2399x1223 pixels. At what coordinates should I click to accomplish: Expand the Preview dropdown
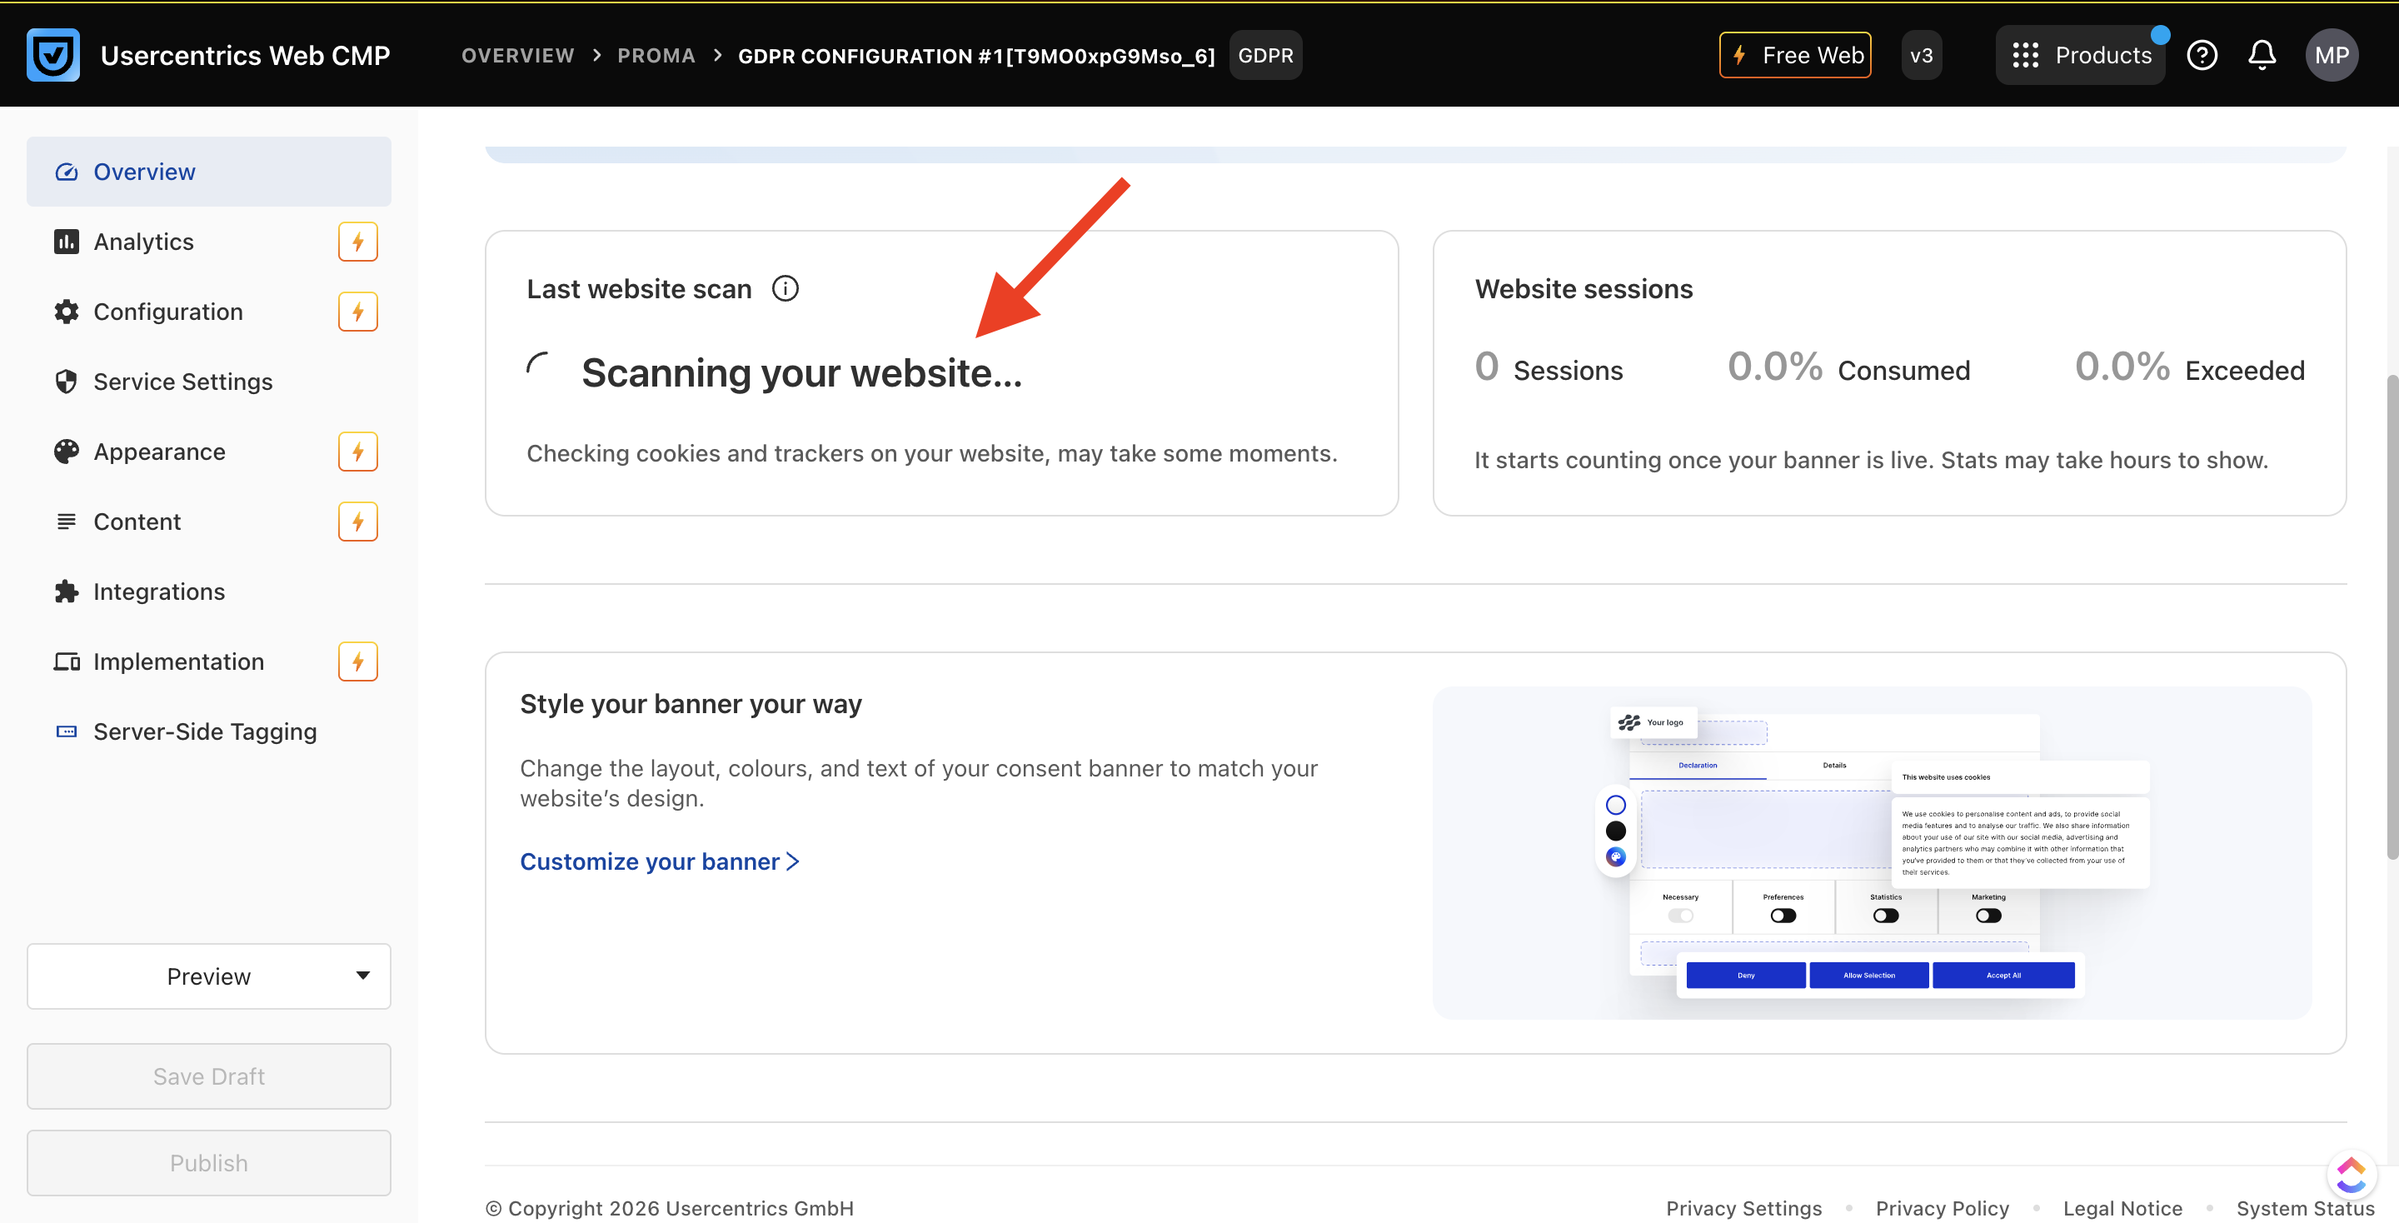click(209, 976)
